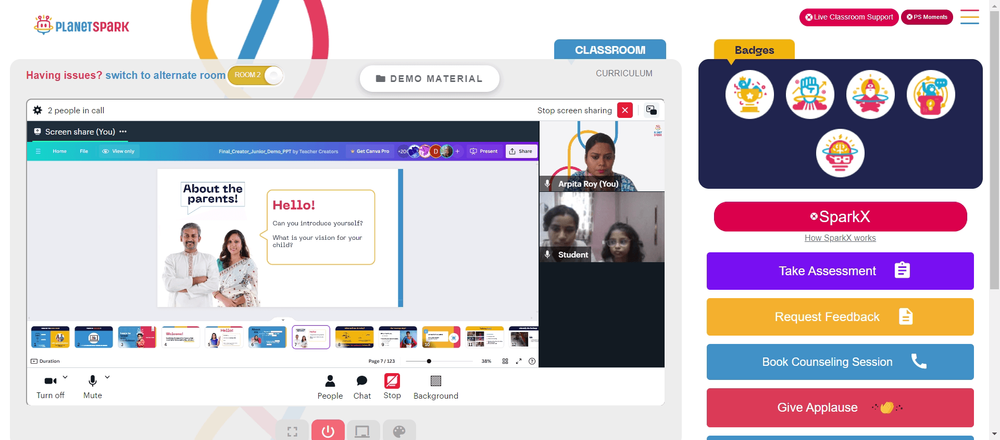Screen dimensions: 1000x440
Task: Open PS Moments
Action: [x=926, y=17]
